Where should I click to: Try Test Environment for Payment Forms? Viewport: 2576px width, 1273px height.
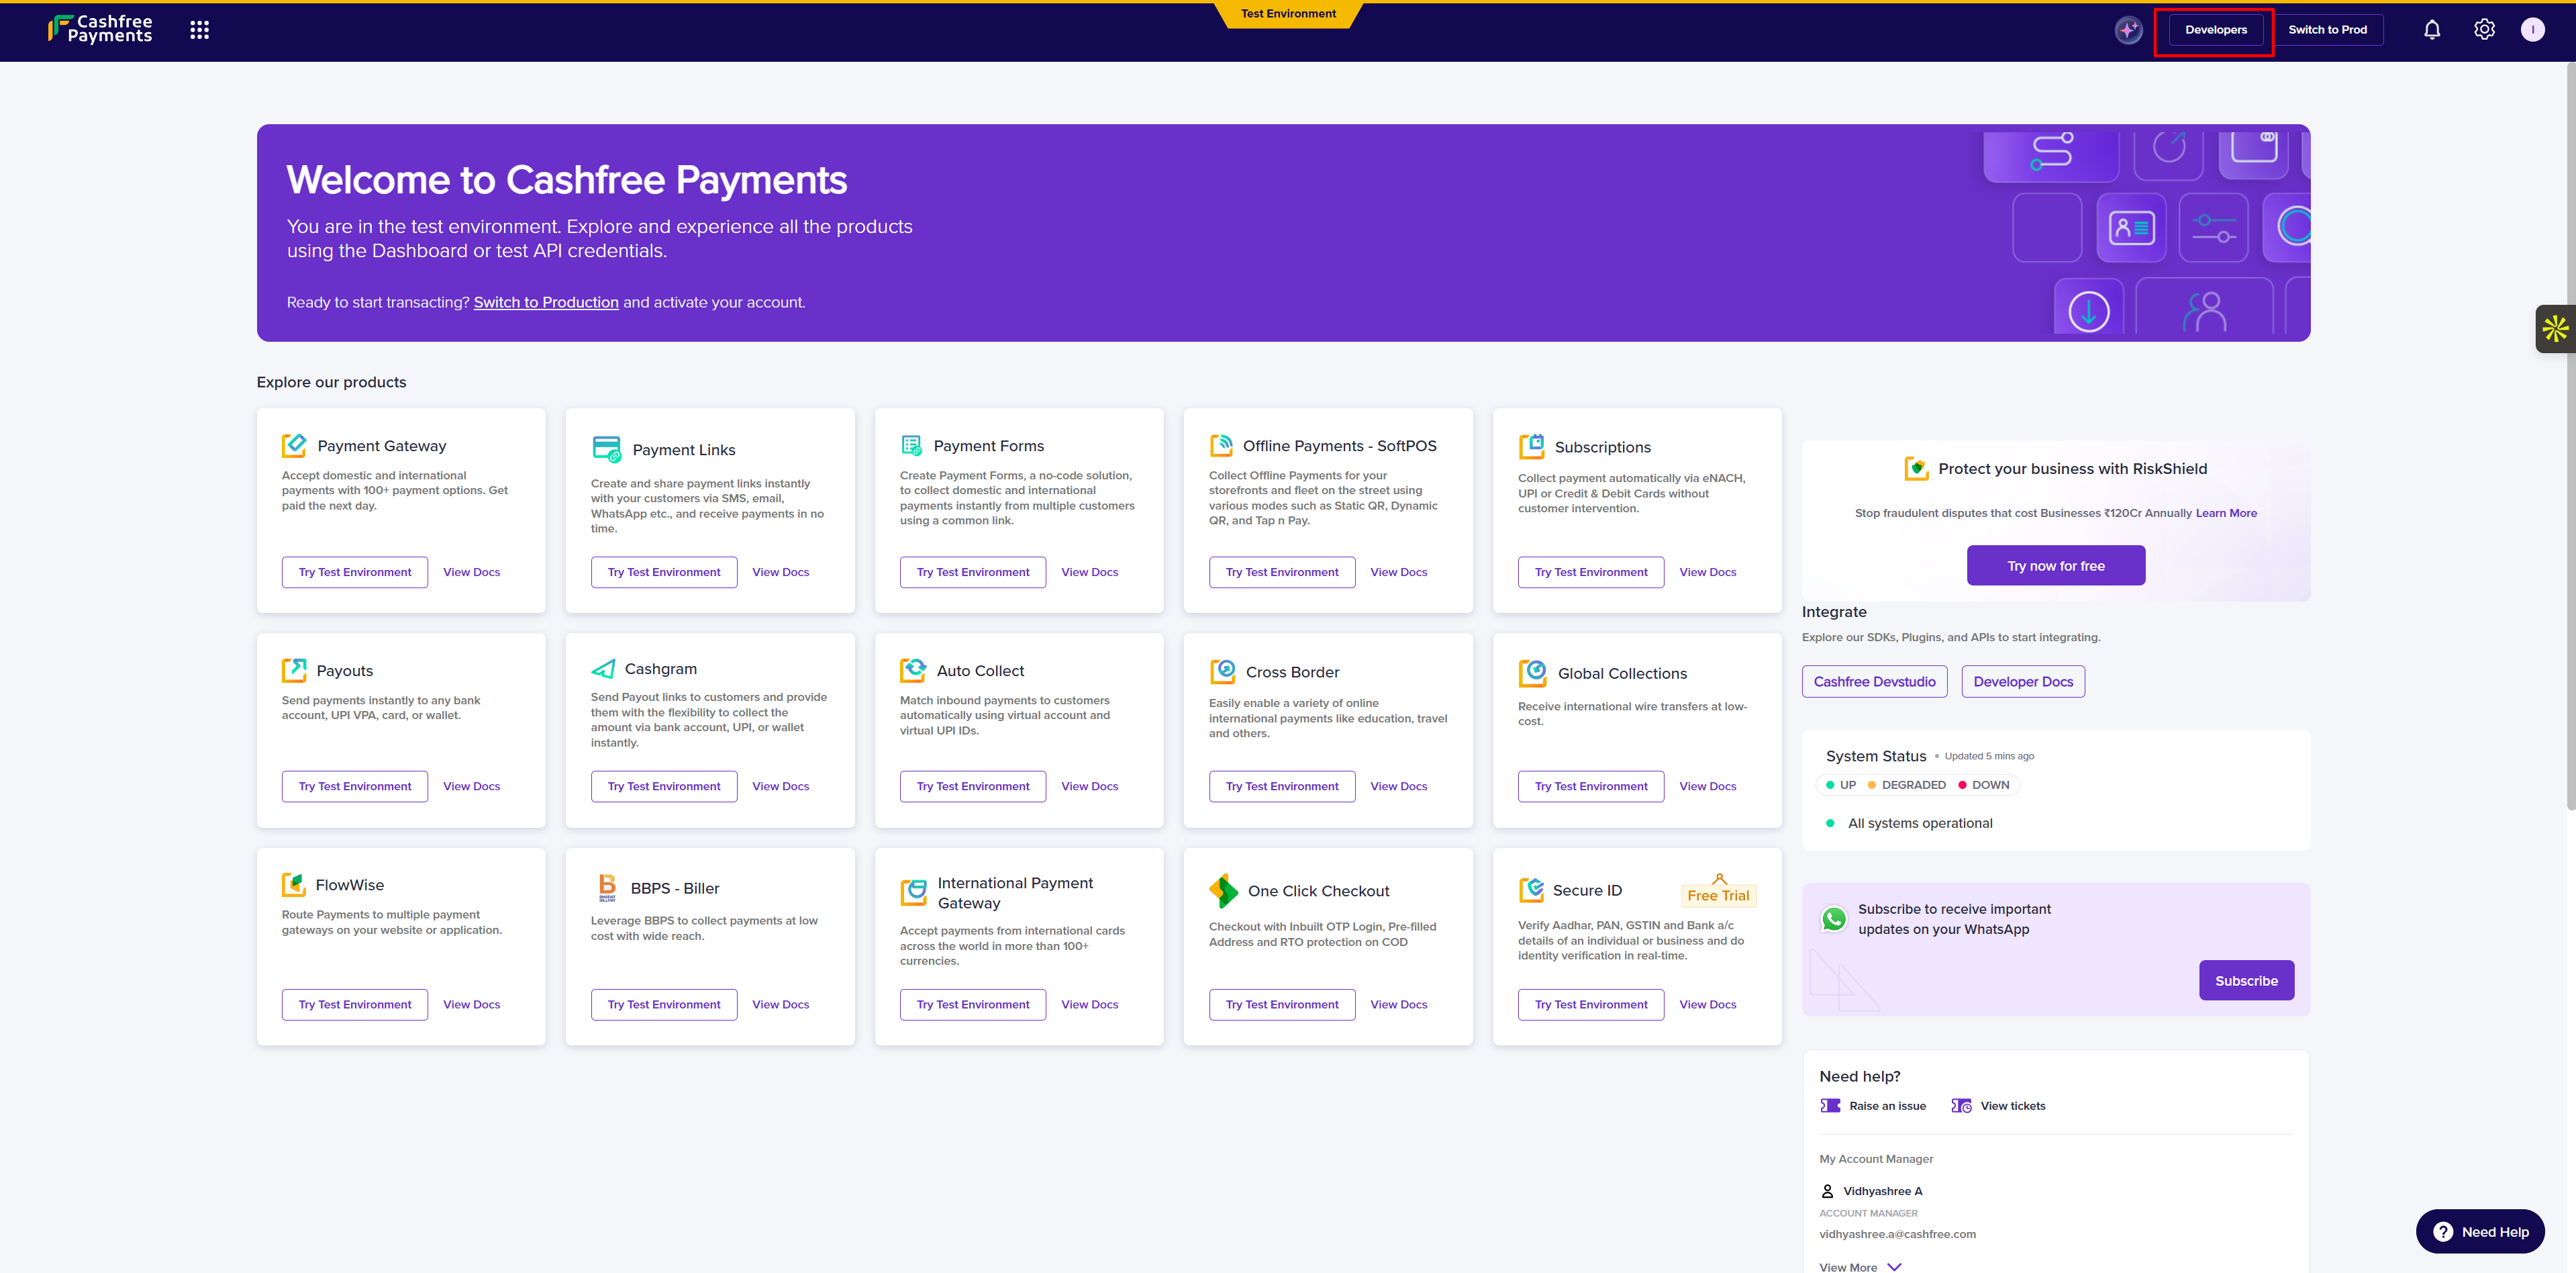pos(973,572)
